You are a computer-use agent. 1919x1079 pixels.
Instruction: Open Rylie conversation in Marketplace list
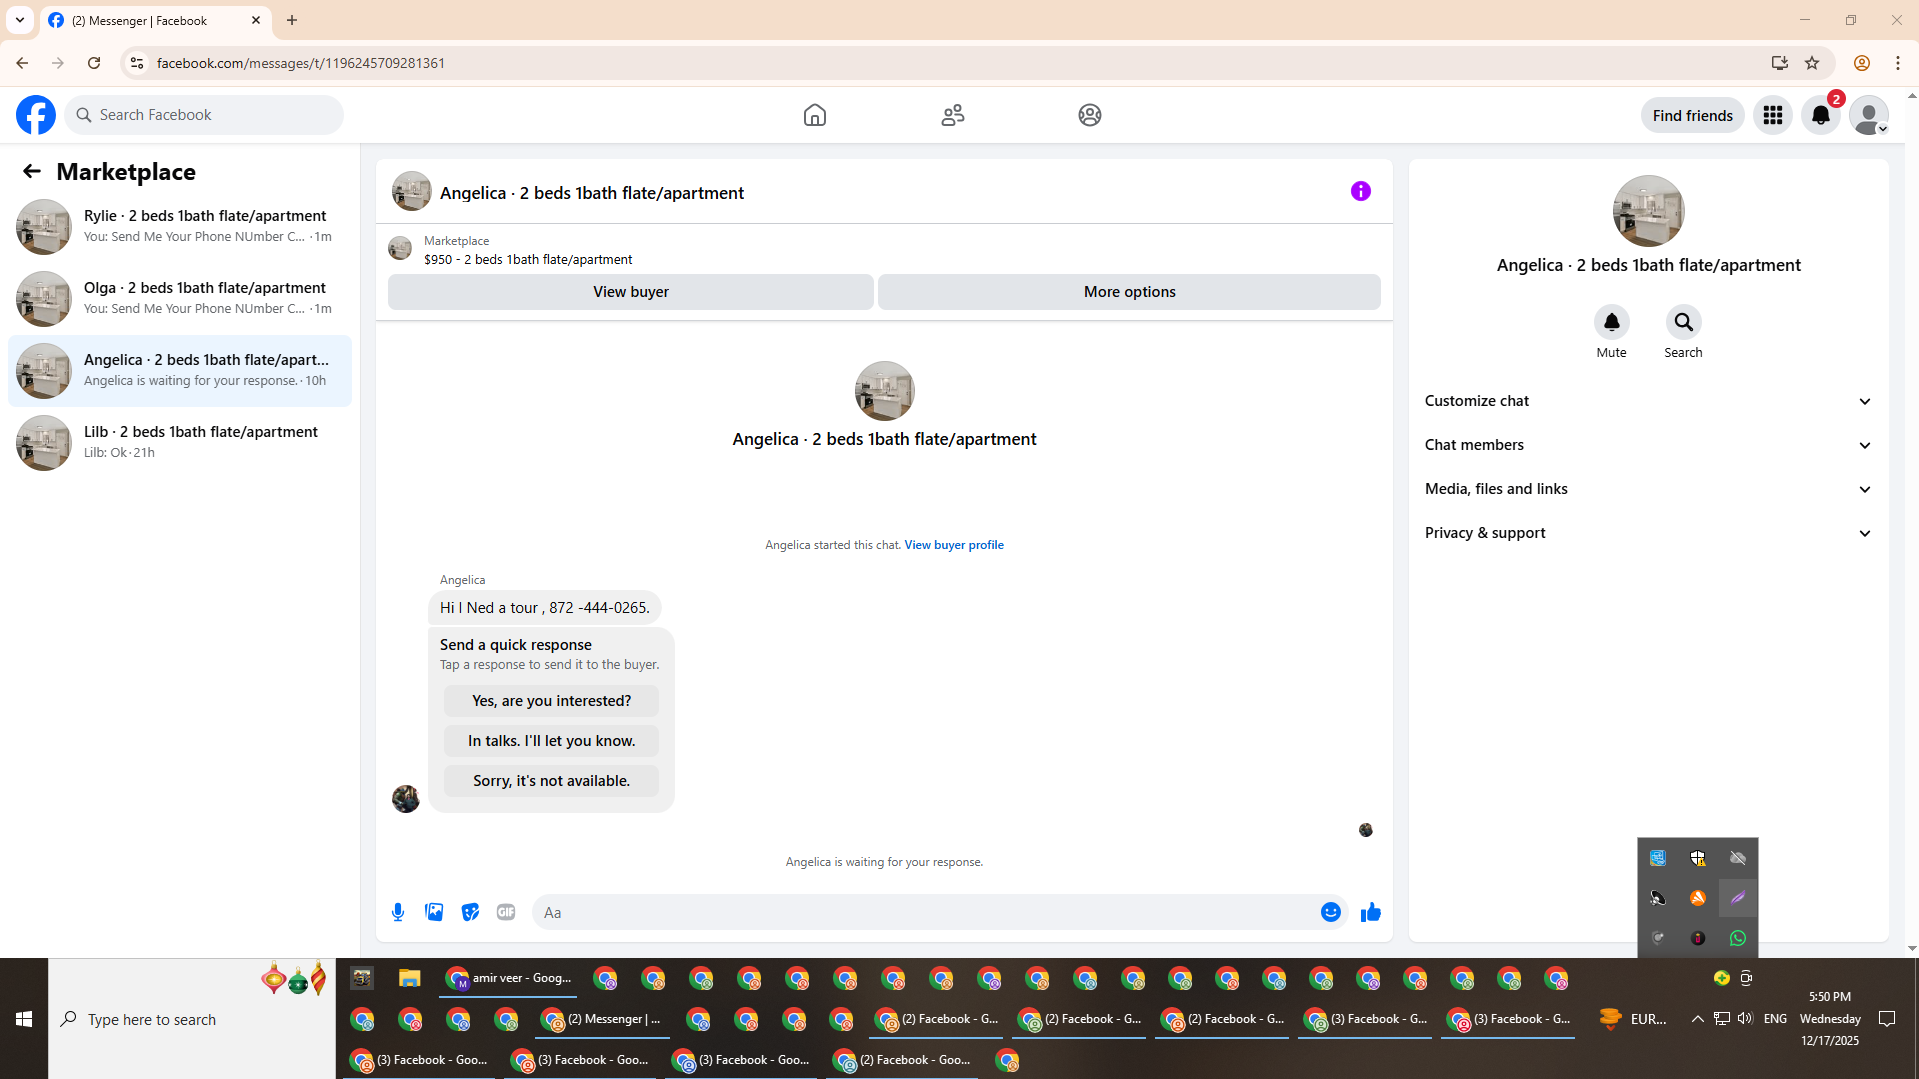pyautogui.click(x=180, y=227)
